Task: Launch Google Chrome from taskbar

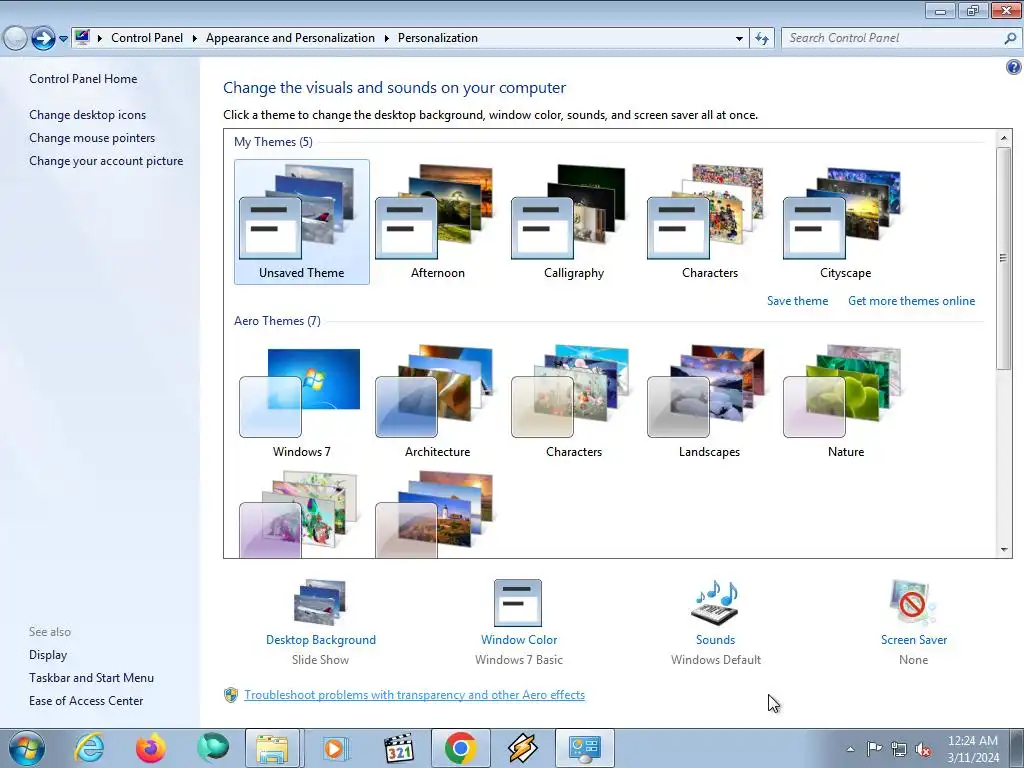Action: pyautogui.click(x=460, y=748)
